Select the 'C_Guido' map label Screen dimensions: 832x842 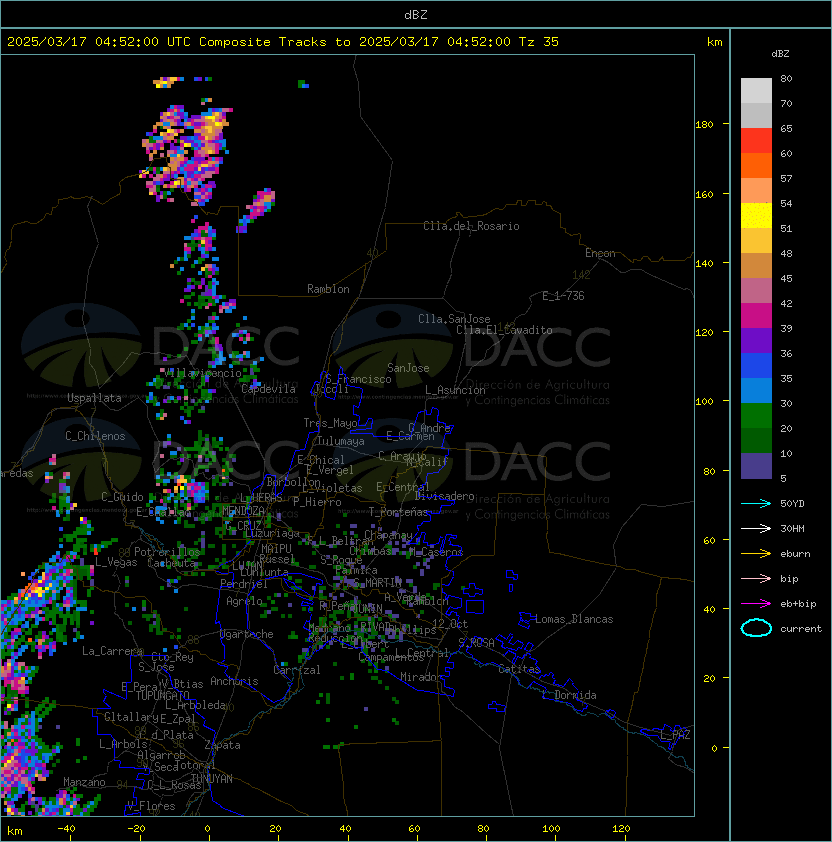[x=122, y=497]
